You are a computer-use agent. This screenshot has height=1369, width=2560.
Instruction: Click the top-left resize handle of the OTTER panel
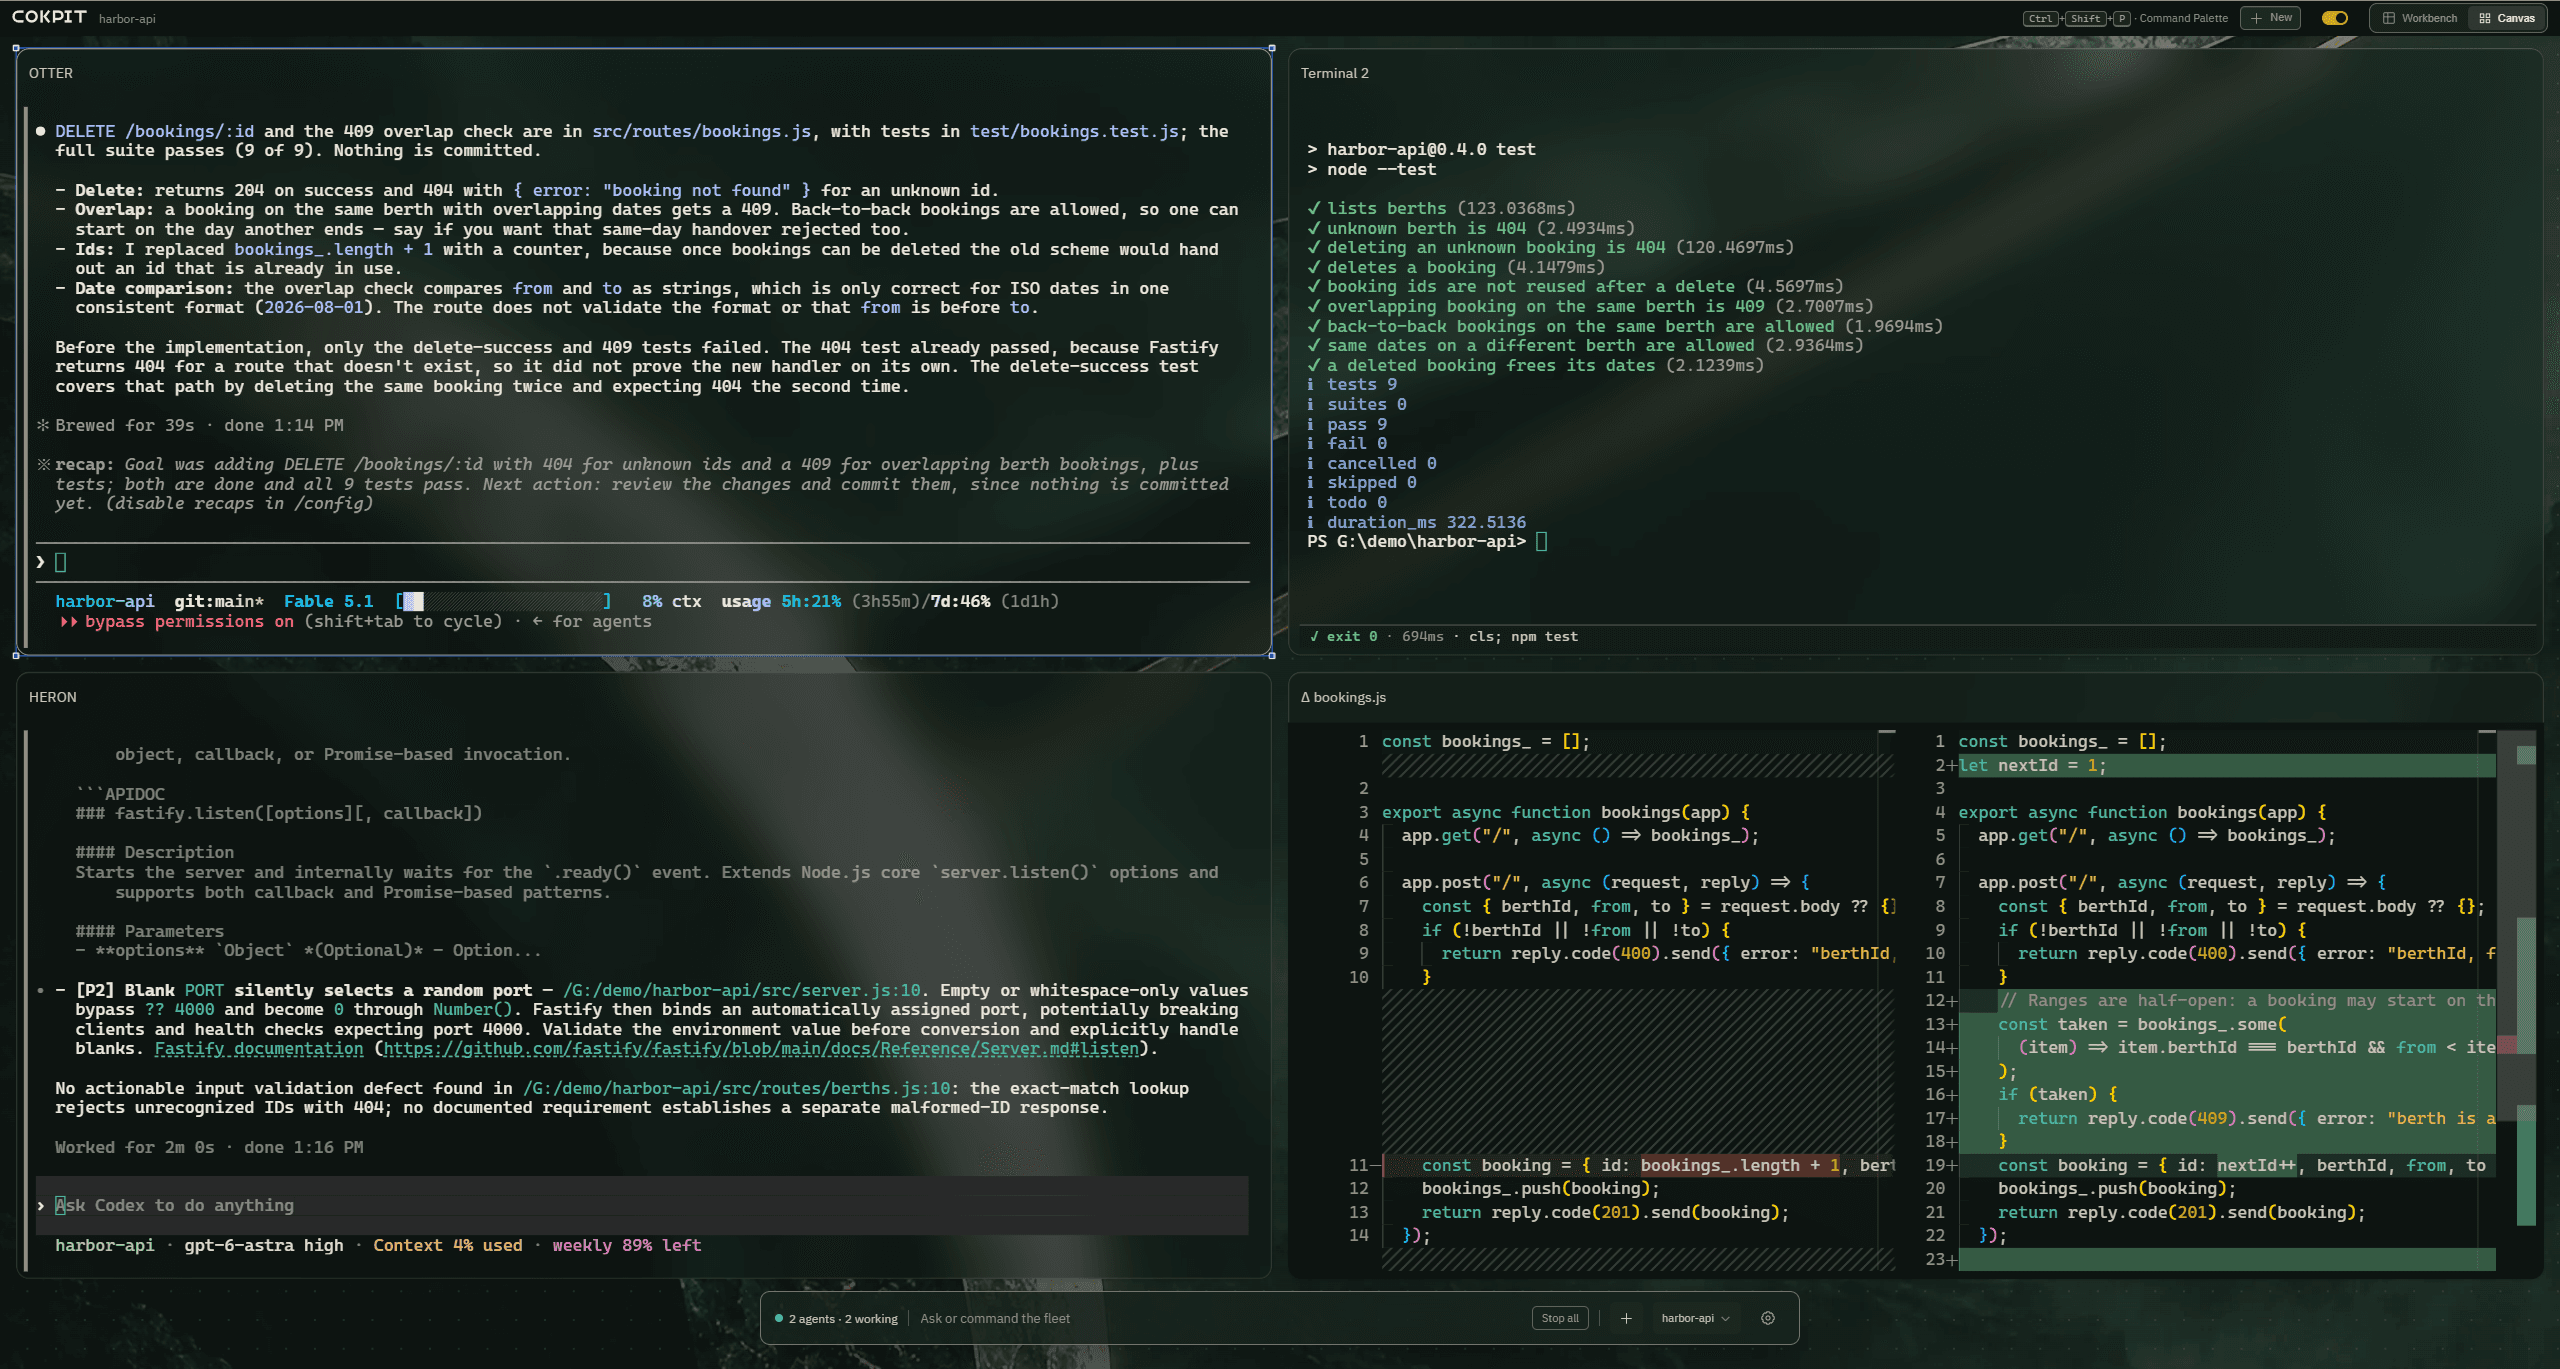click(x=16, y=48)
